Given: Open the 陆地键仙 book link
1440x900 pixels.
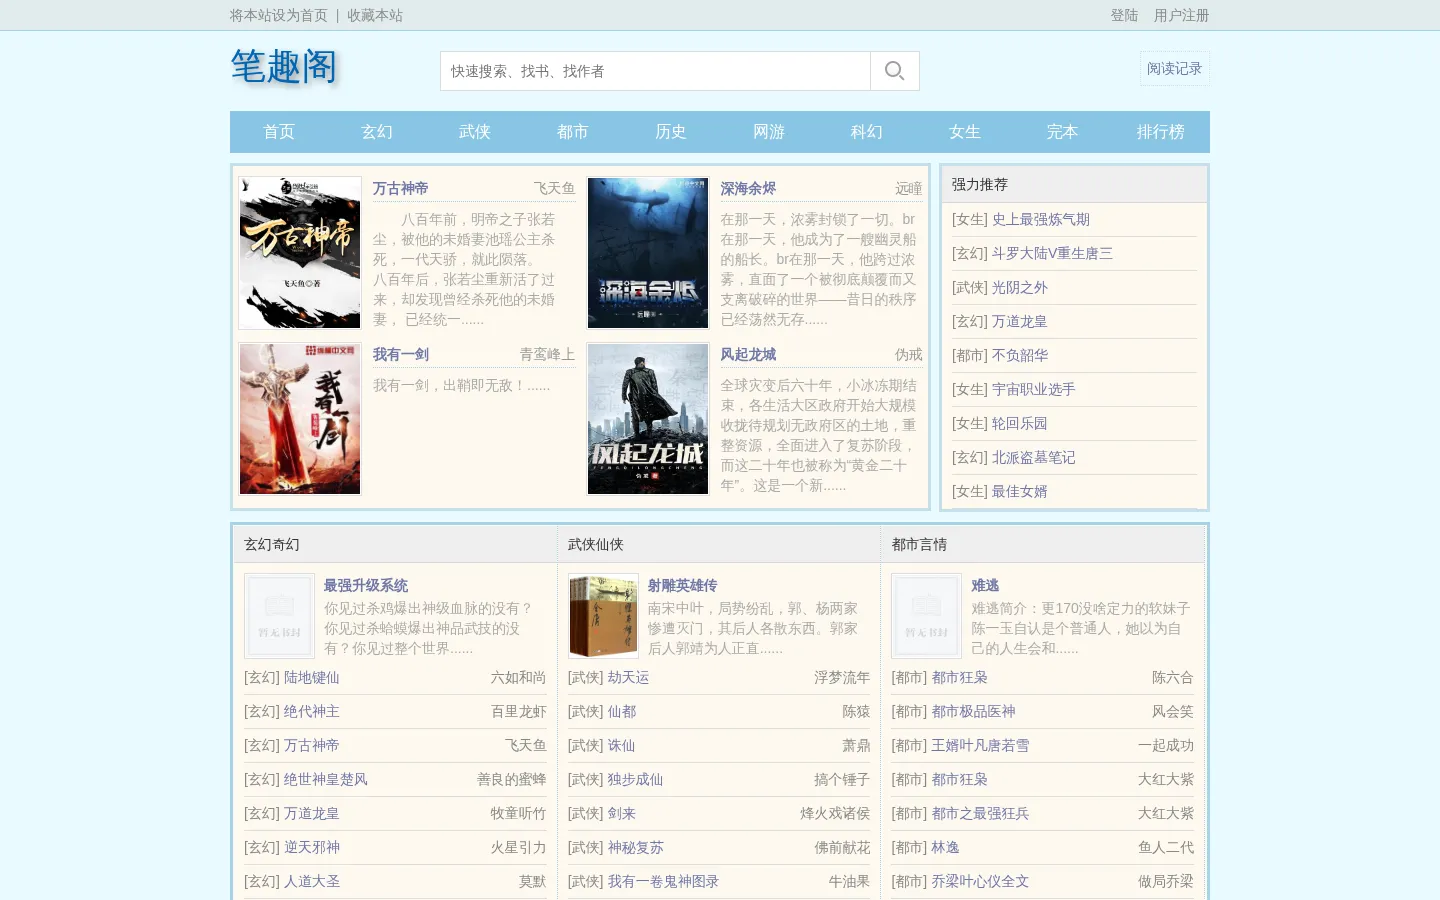Looking at the screenshot, I should (312, 677).
